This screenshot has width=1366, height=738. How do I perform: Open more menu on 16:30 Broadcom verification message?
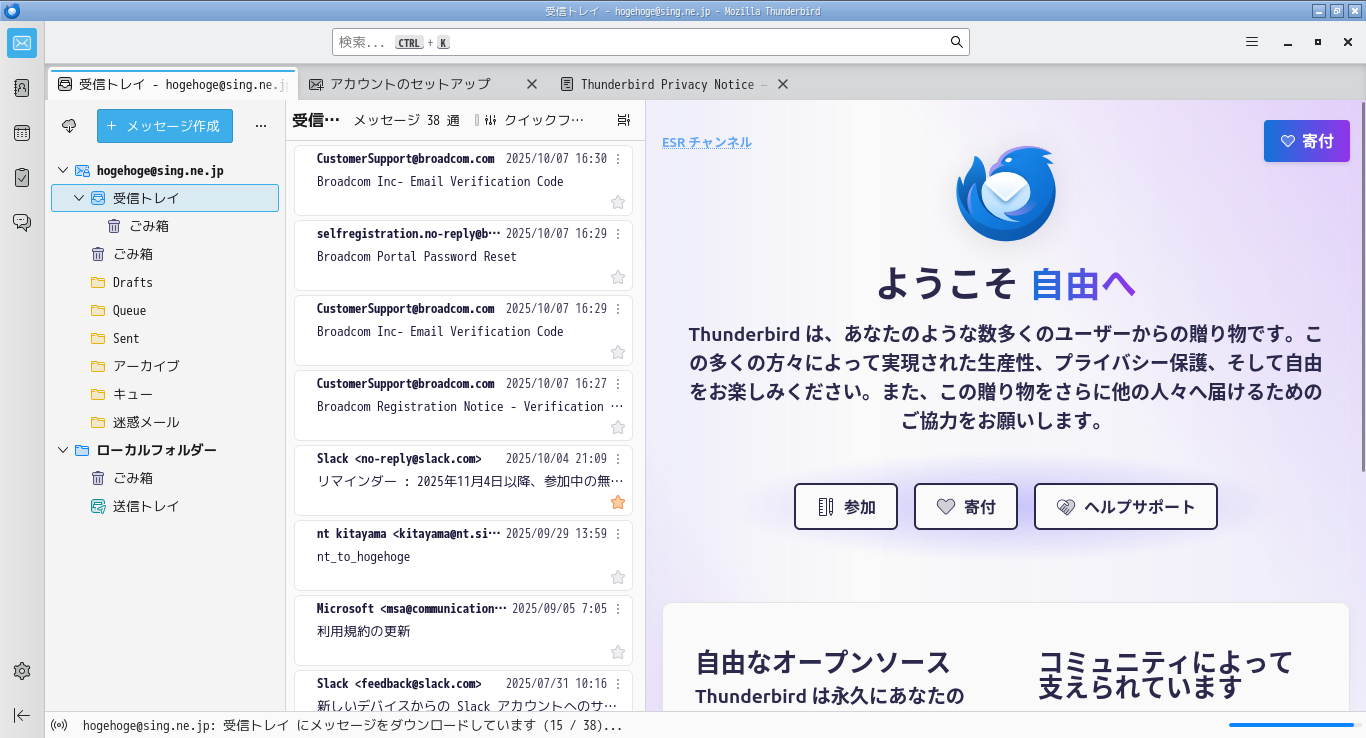click(x=618, y=159)
